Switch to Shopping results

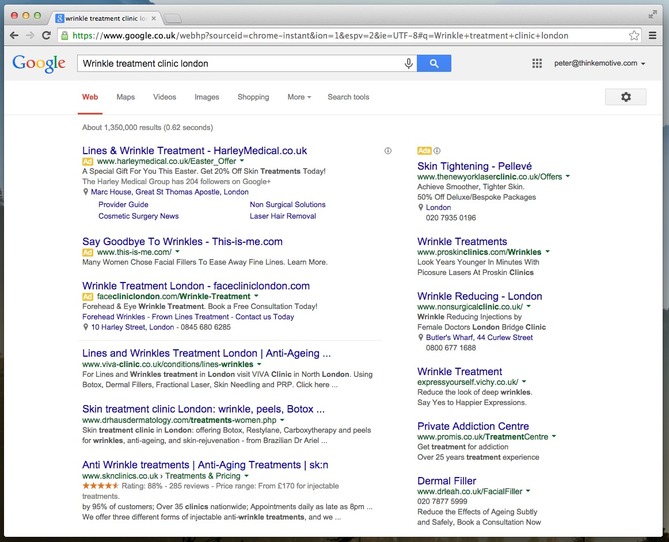[x=253, y=97]
